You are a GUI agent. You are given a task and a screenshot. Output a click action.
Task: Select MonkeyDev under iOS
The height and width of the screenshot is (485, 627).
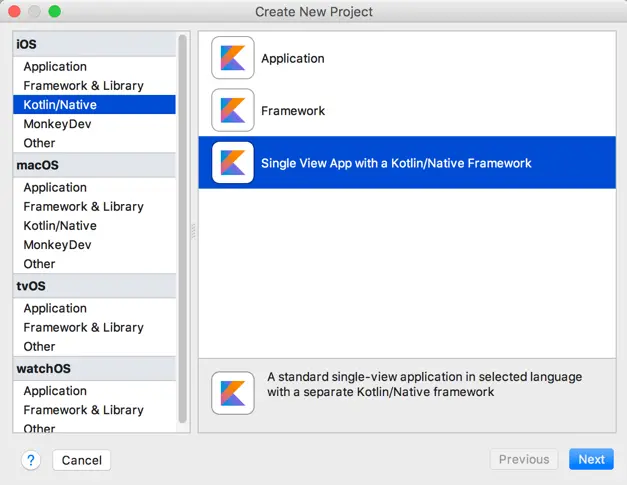point(94,124)
